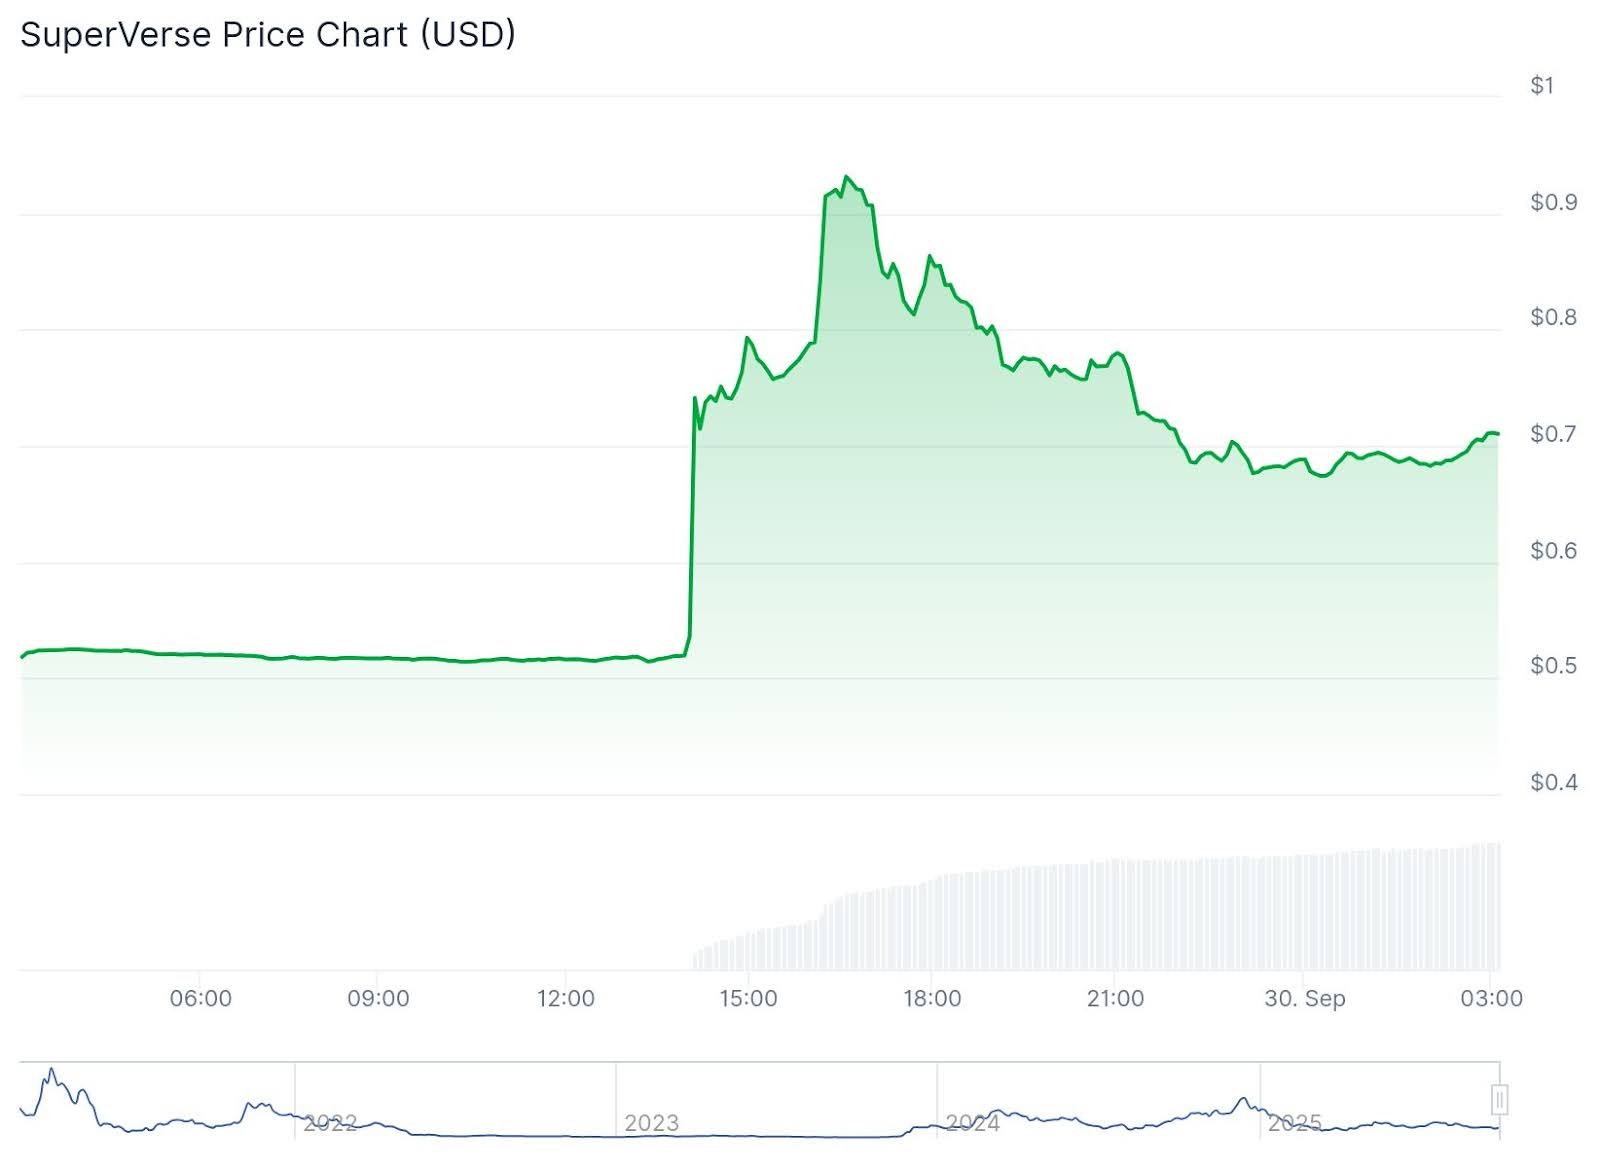Click the $0.4 price axis label
Screen dimensions: 1600x1168
coord(1553,782)
